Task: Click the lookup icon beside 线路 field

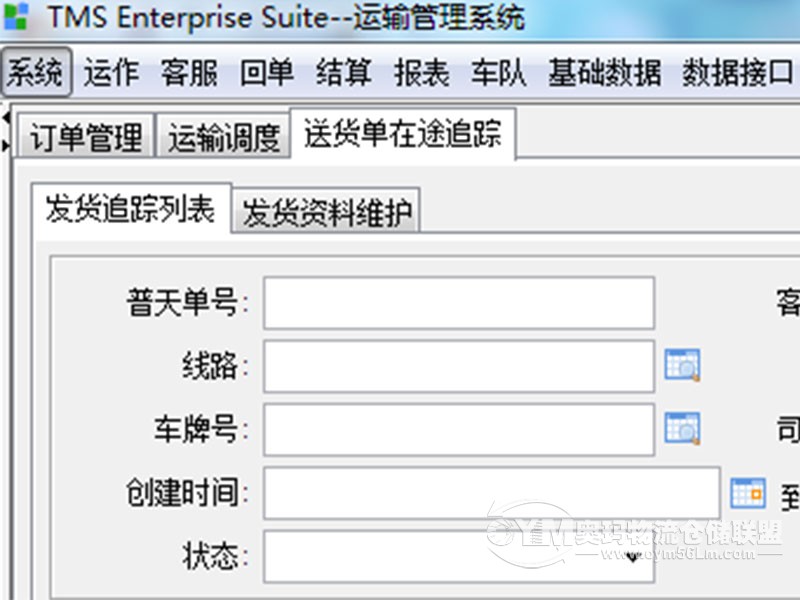Action: 682,365
